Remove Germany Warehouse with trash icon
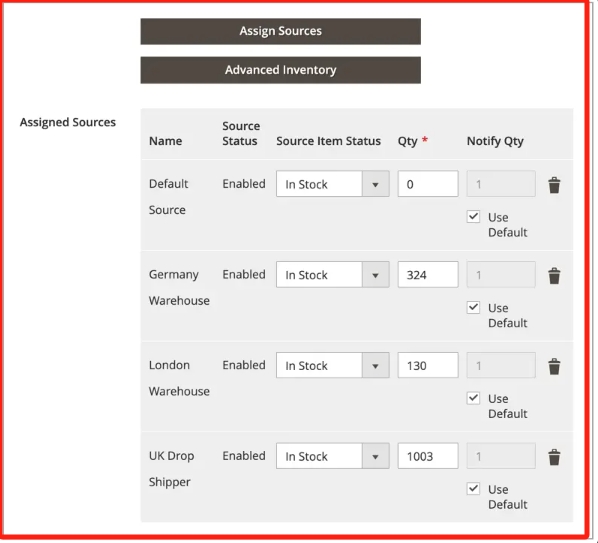 pos(554,276)
